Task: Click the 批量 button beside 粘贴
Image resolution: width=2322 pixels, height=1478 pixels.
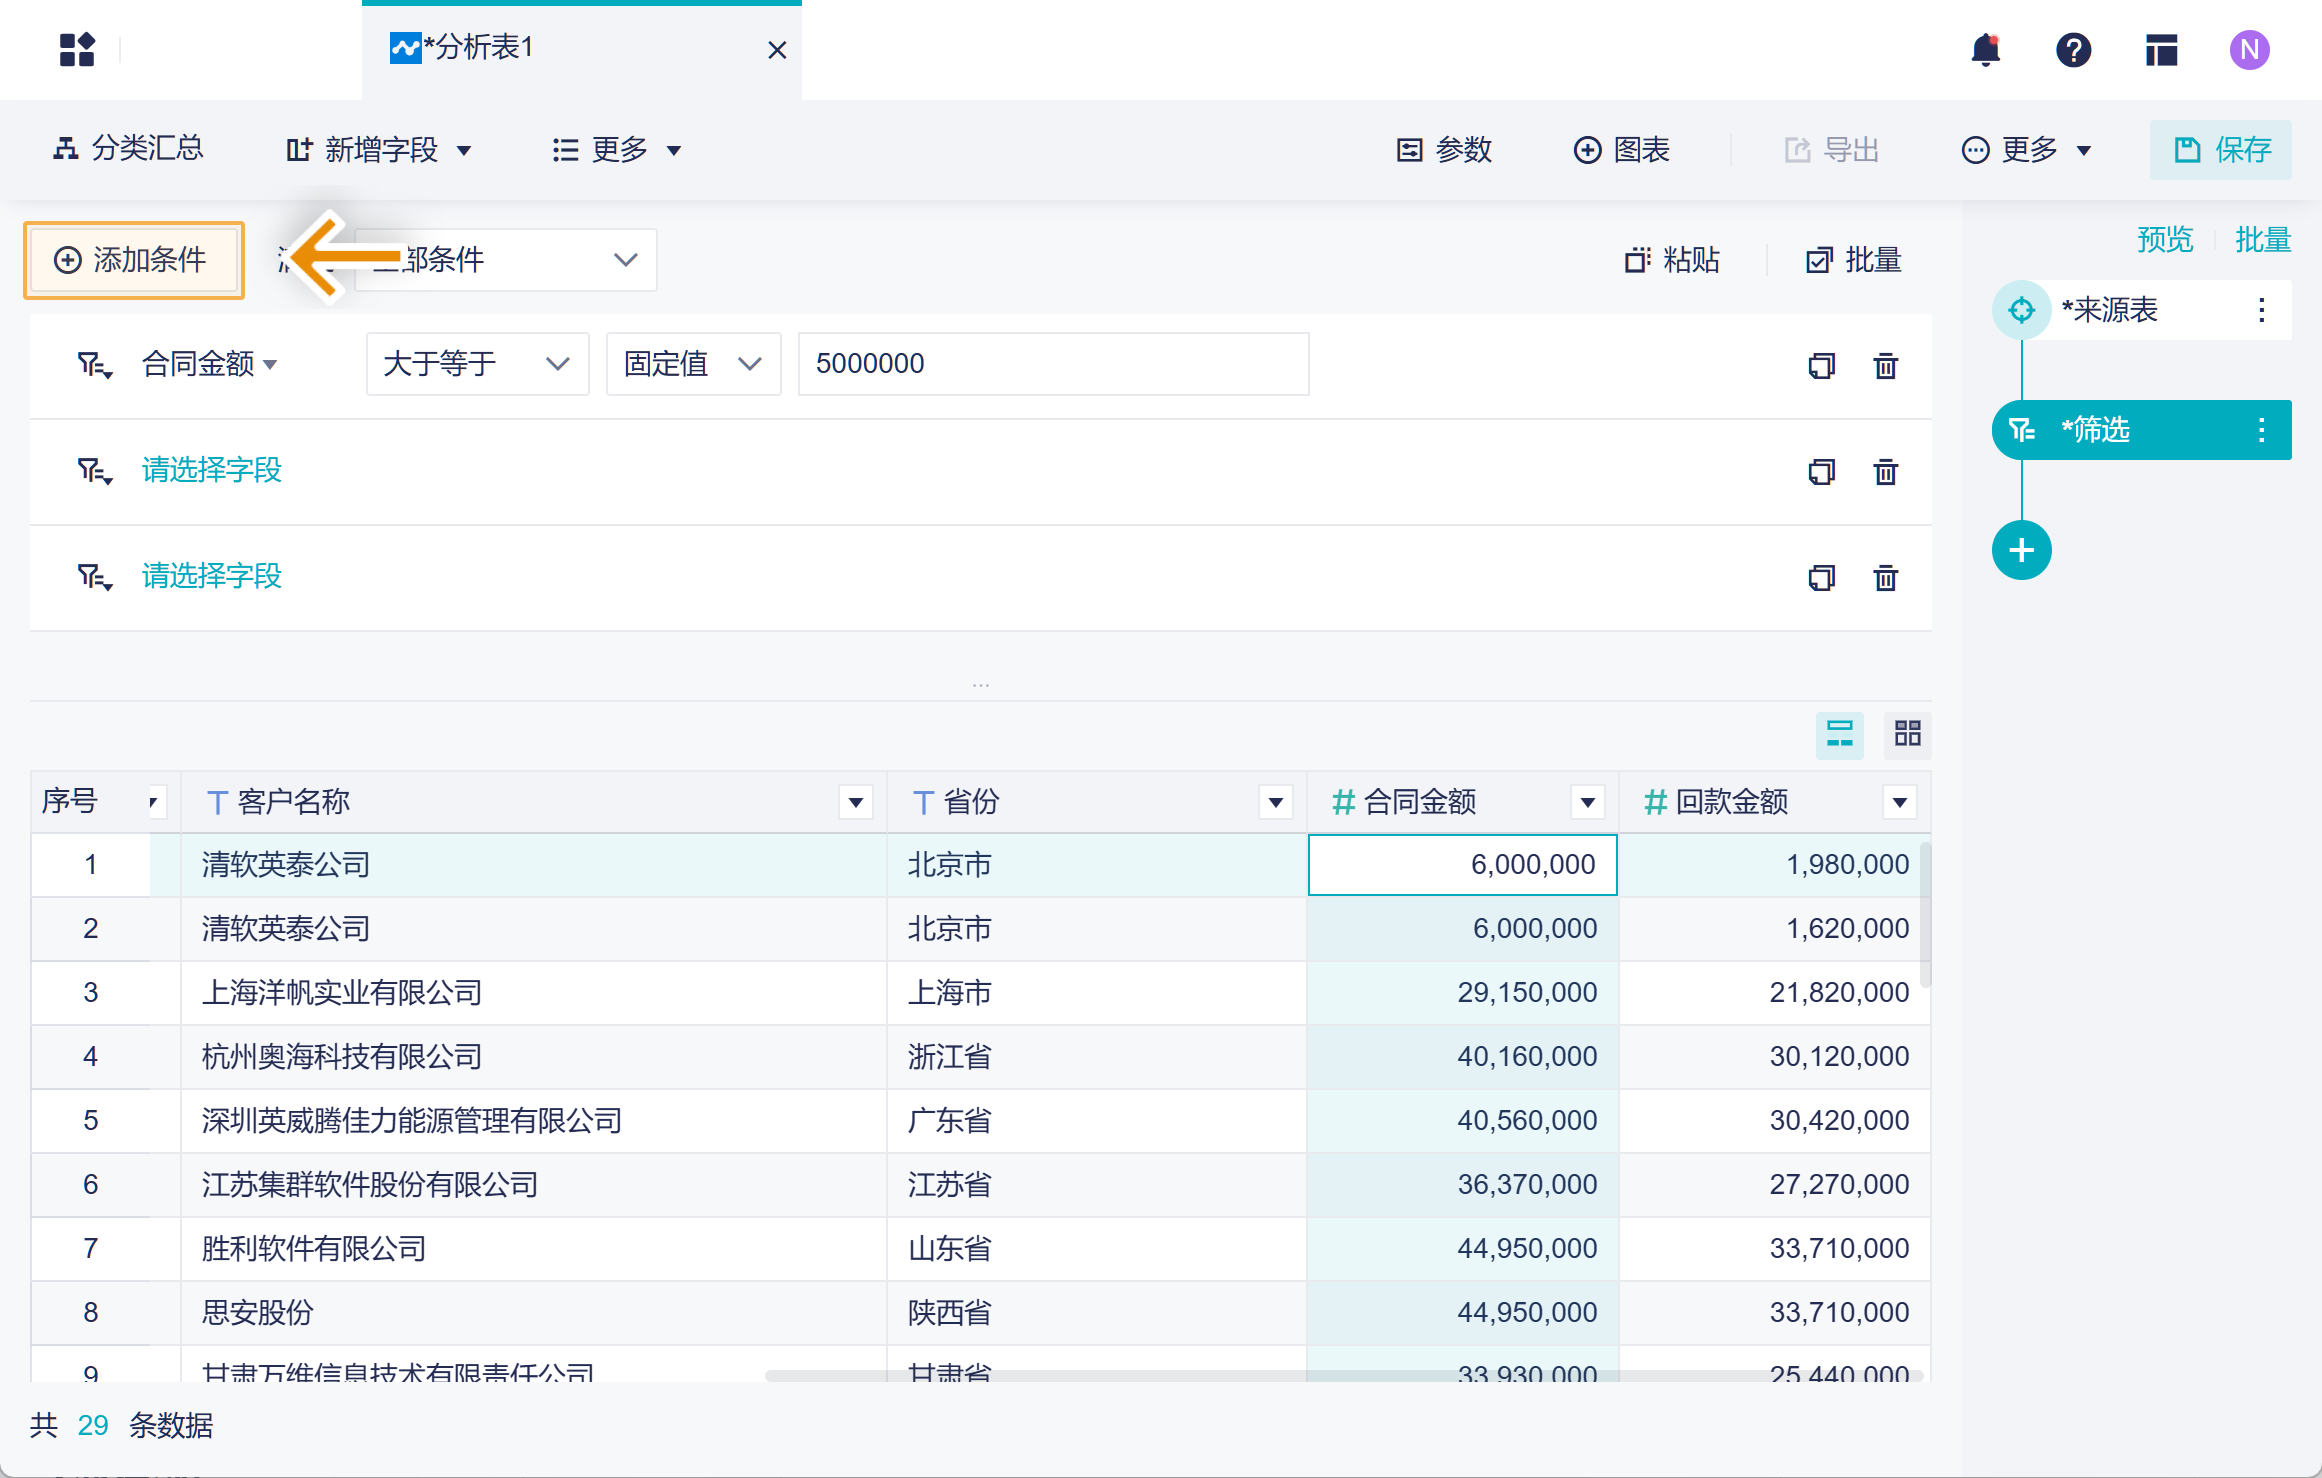Action: (x=1853, y=260)
